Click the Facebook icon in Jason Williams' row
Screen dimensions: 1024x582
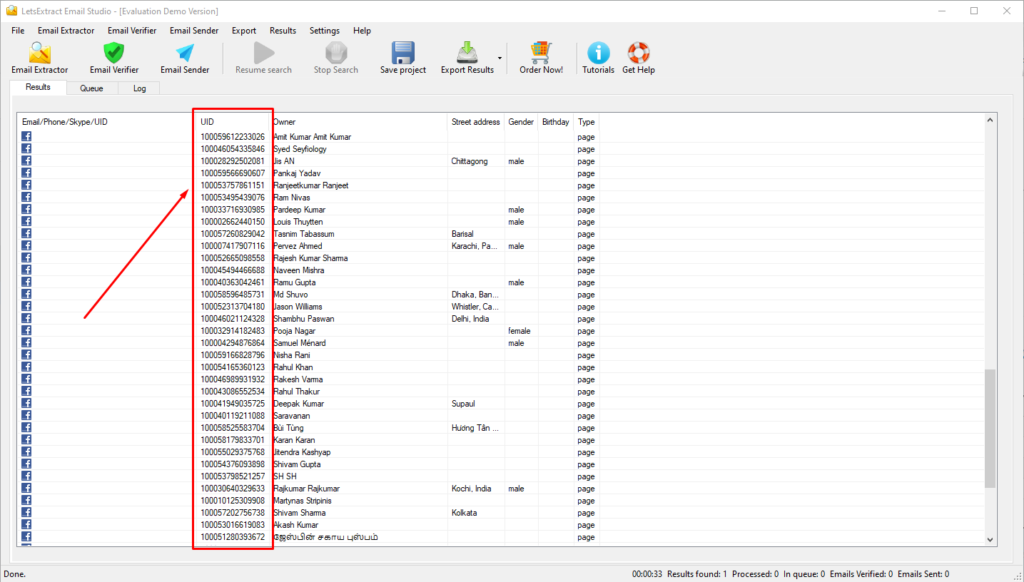point(26,306)
